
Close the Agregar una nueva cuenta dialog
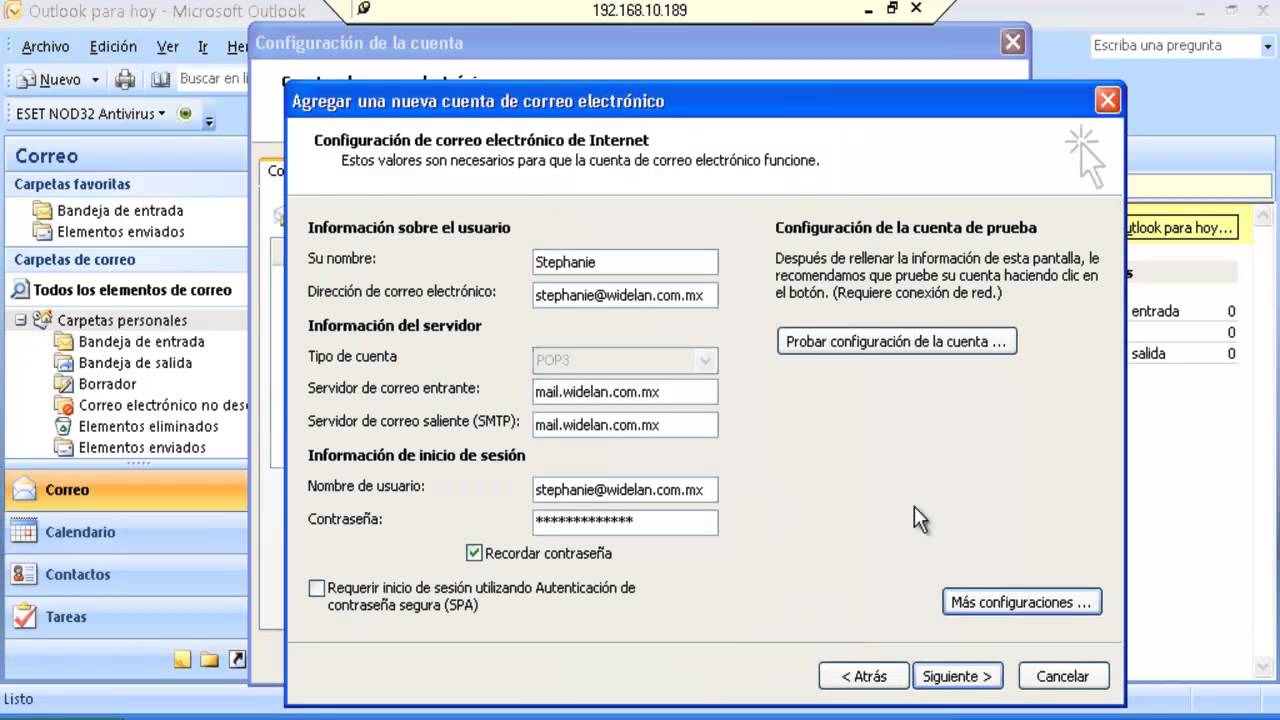click(x=1107, y=100)
